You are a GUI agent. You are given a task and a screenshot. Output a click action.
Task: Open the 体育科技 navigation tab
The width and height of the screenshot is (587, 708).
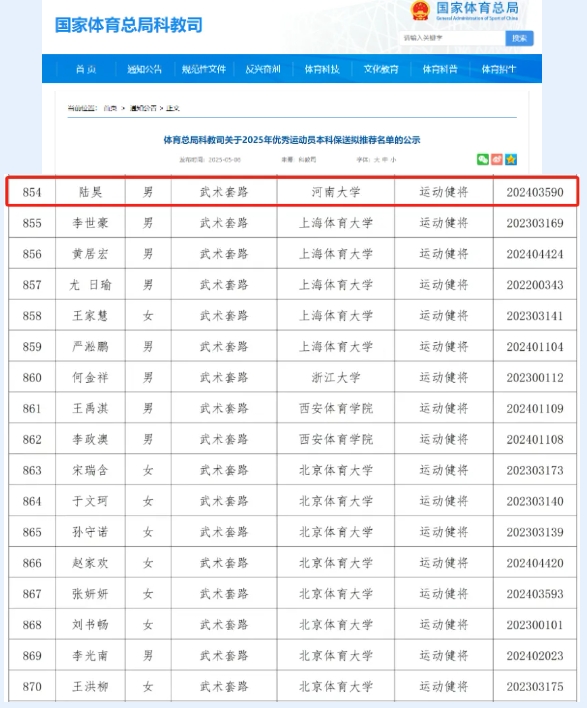(322, 69)
